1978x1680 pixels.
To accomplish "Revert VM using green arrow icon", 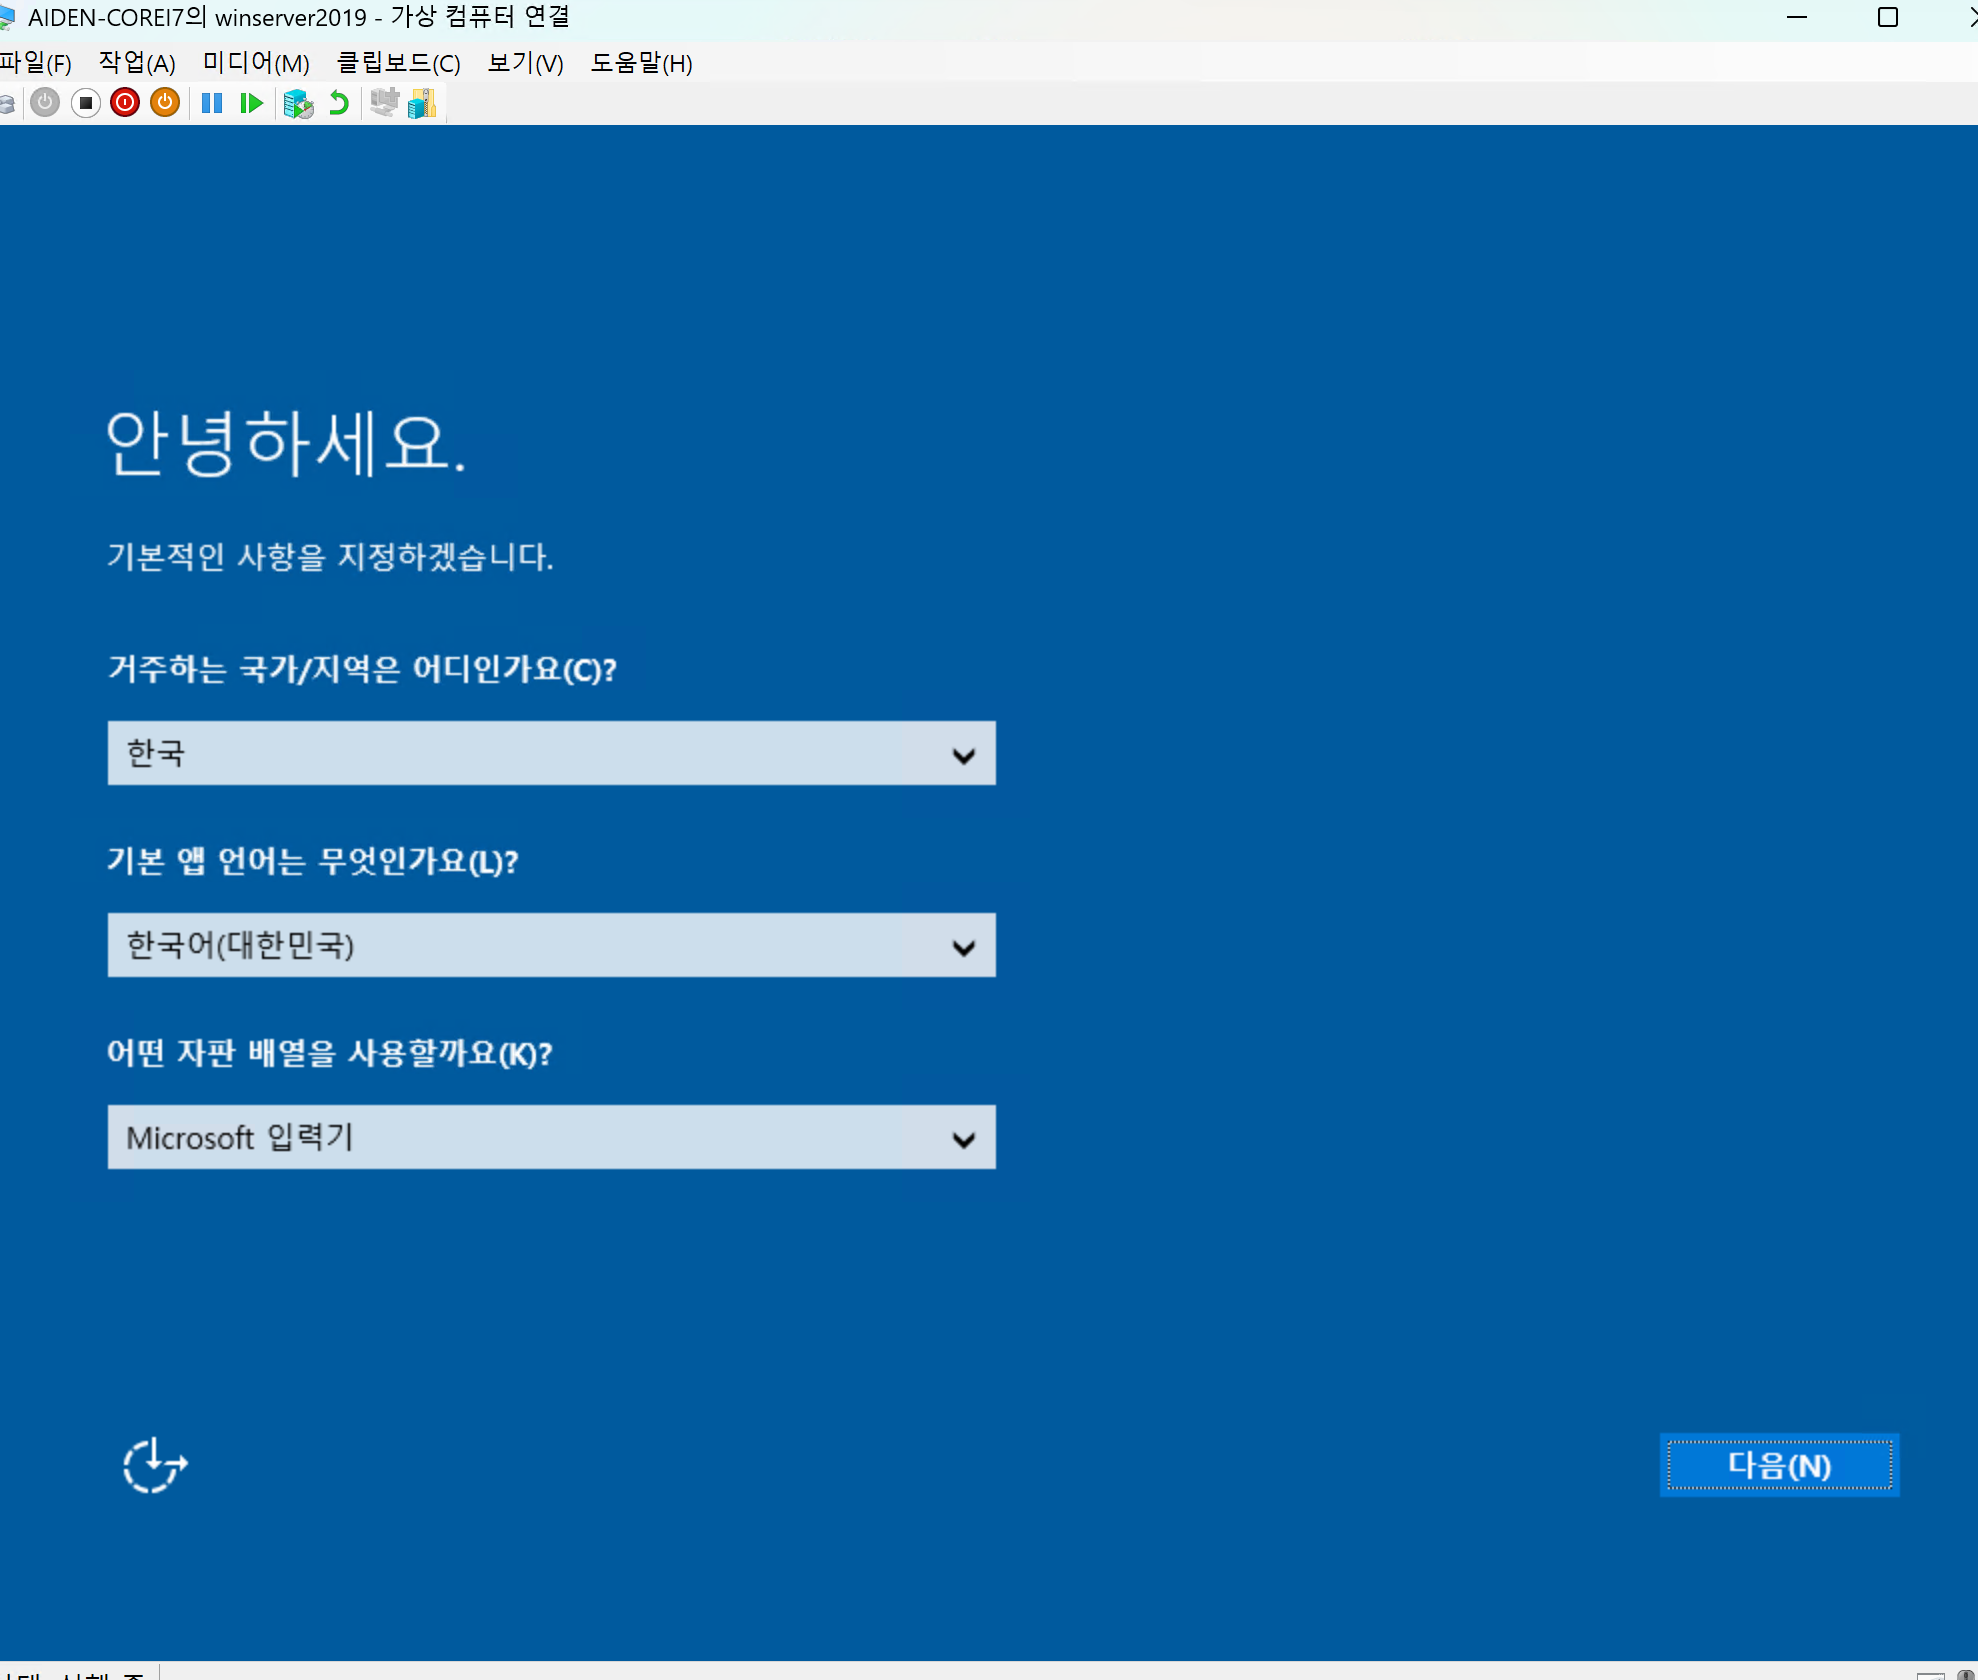I will pyautogui.click(x=339, y=103).
